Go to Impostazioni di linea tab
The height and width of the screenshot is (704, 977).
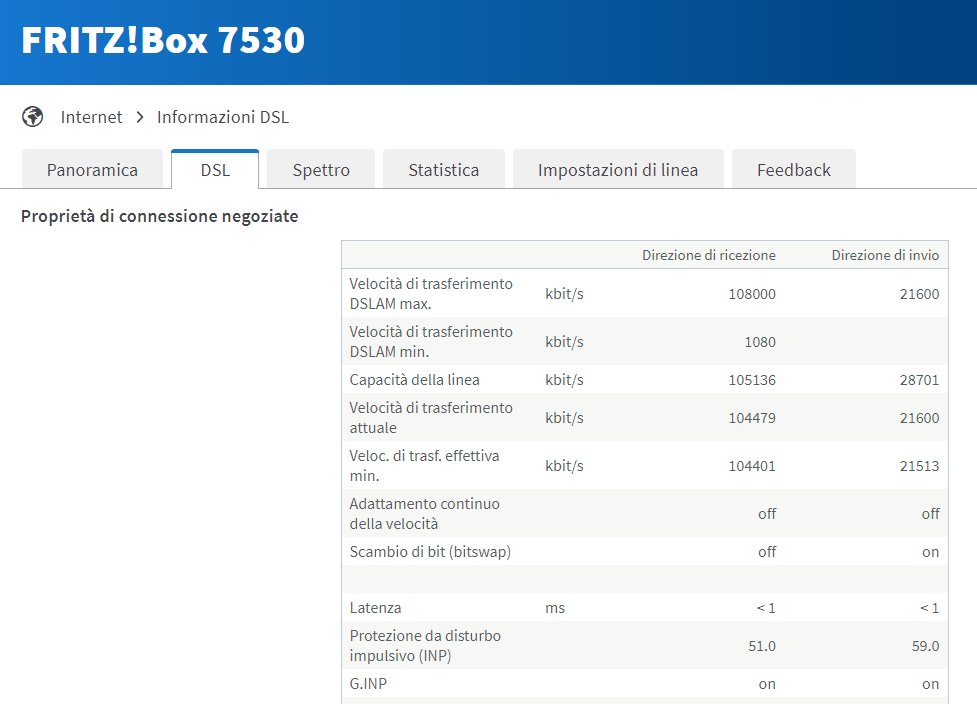coord(618,170)
